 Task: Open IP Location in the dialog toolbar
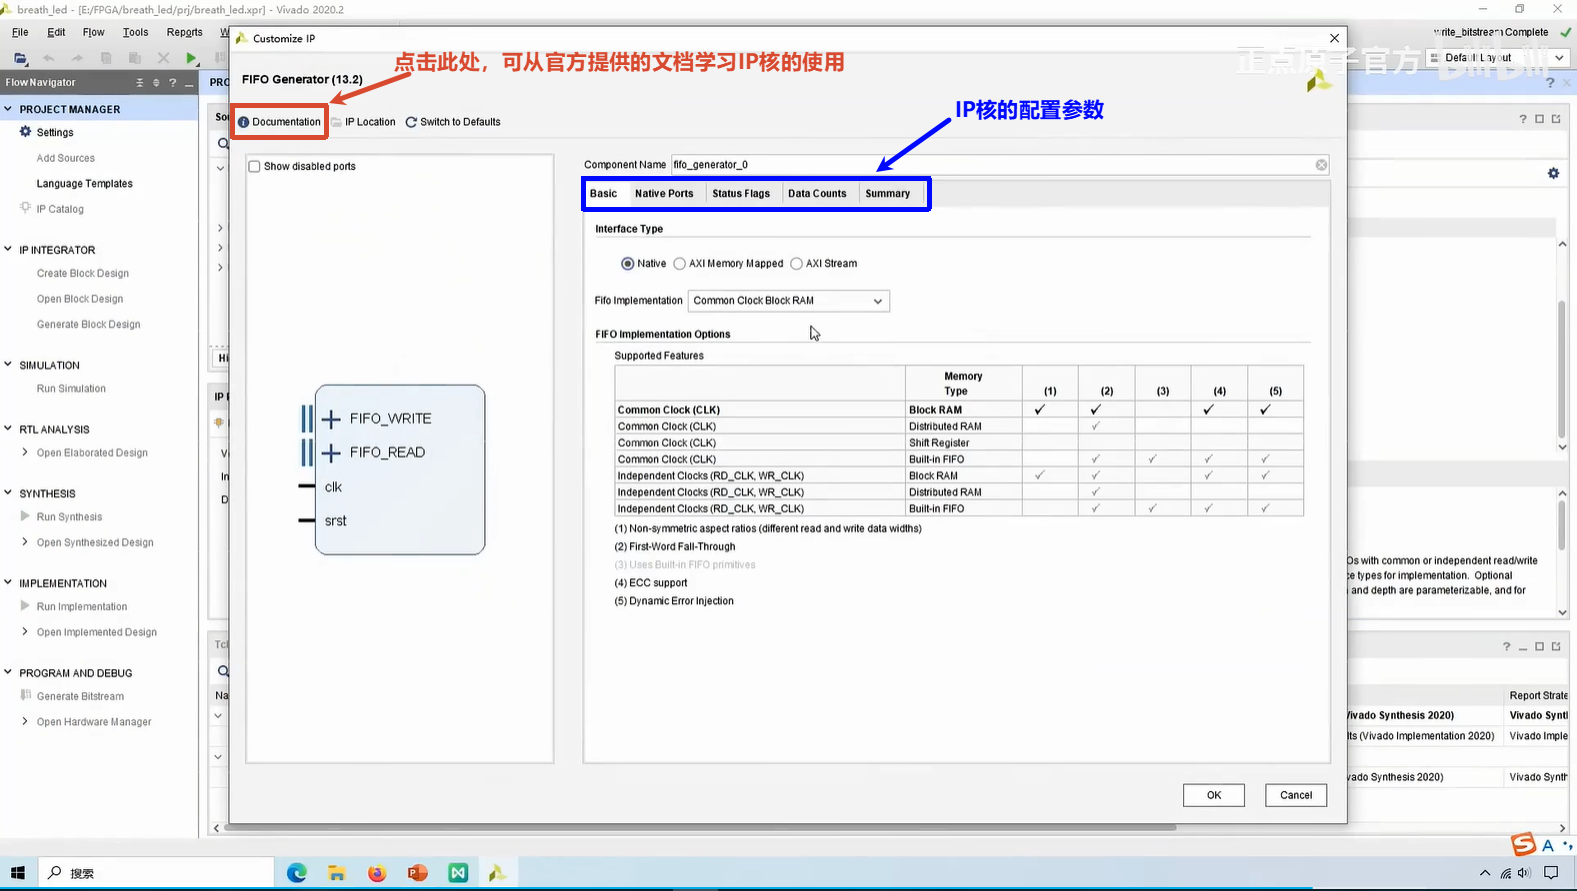[x=363, y=122]
